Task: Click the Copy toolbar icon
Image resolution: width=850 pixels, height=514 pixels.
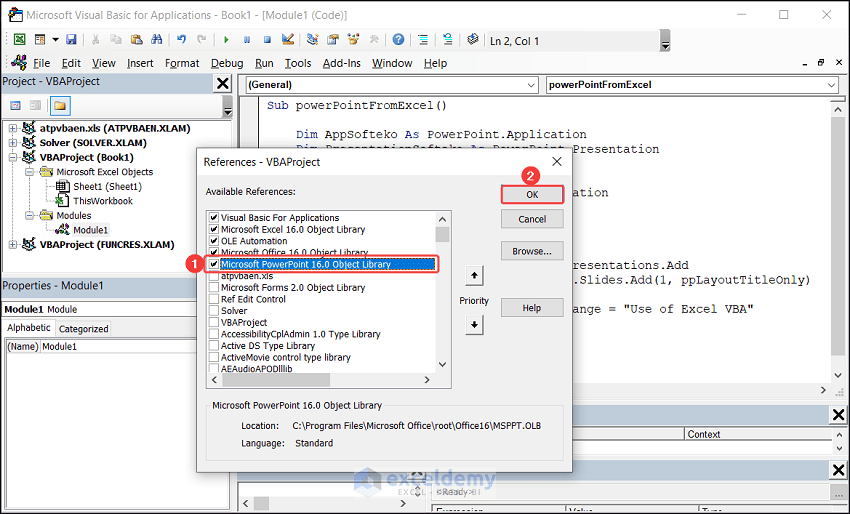Action: [x=115, y=40]
